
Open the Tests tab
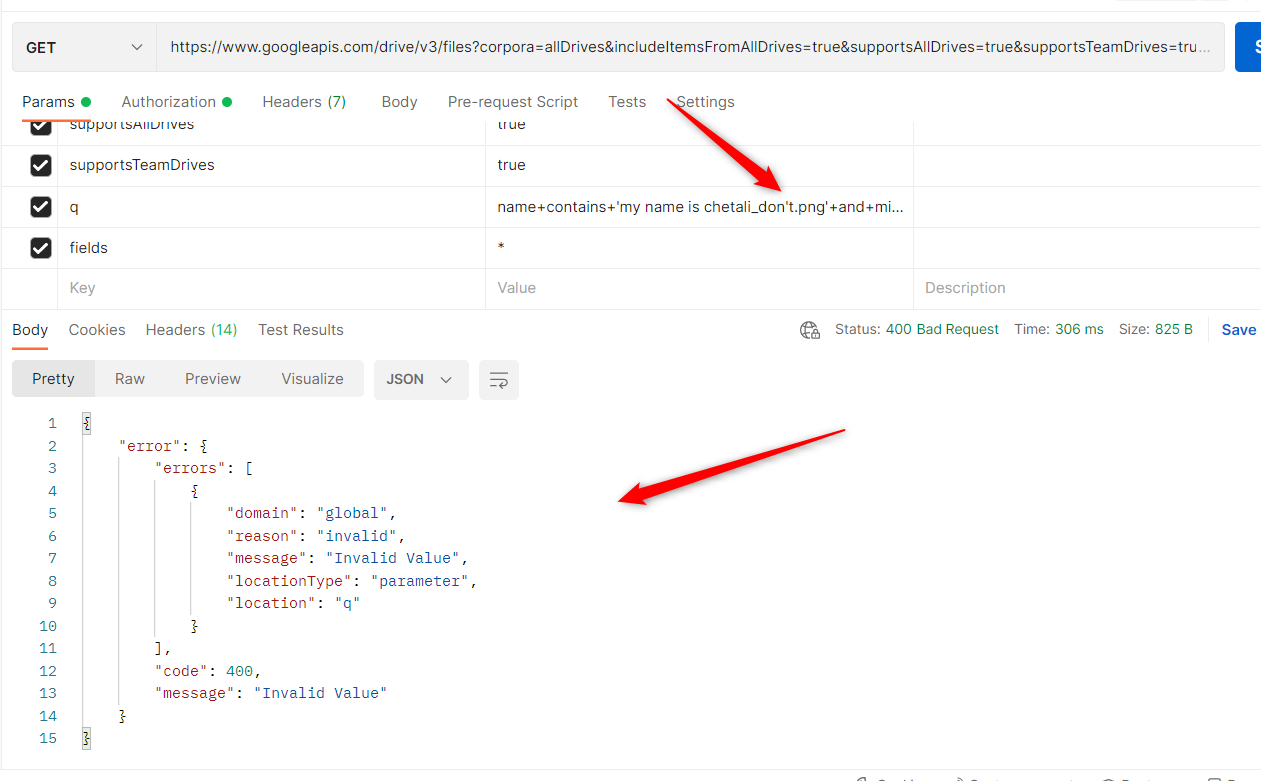(x=627, y=102)
